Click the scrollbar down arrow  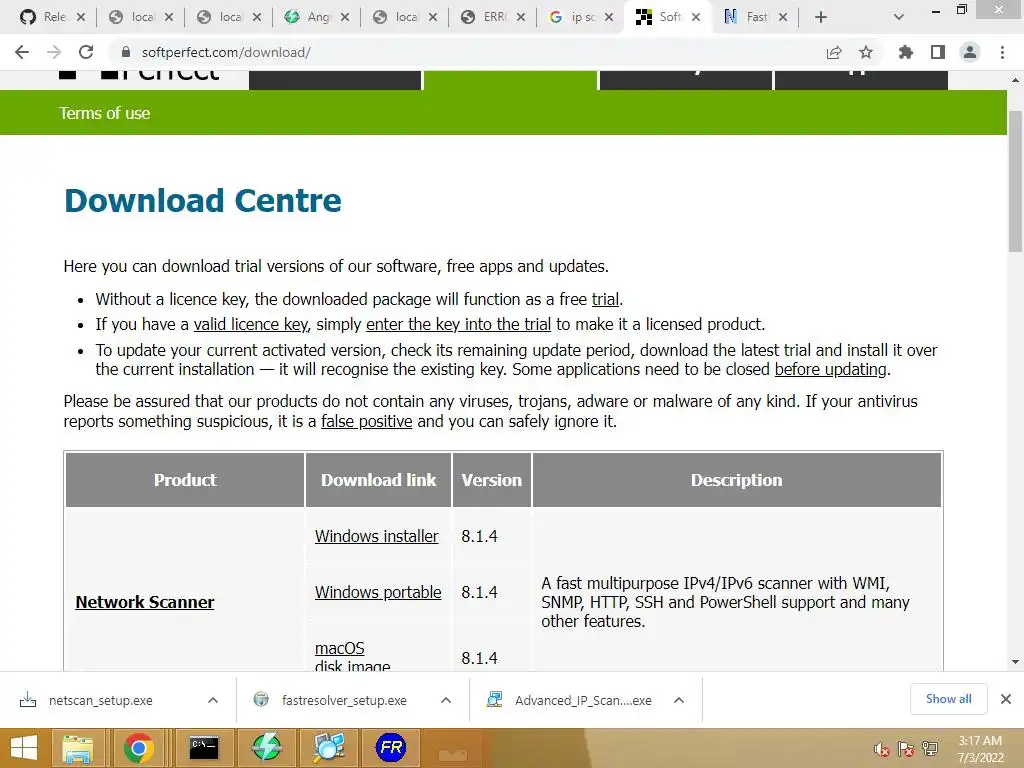(1015, 662)
